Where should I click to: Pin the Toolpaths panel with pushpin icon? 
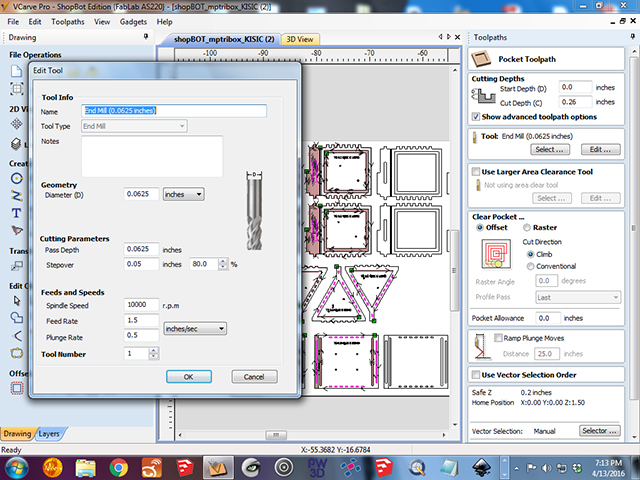tap(633, 37)
